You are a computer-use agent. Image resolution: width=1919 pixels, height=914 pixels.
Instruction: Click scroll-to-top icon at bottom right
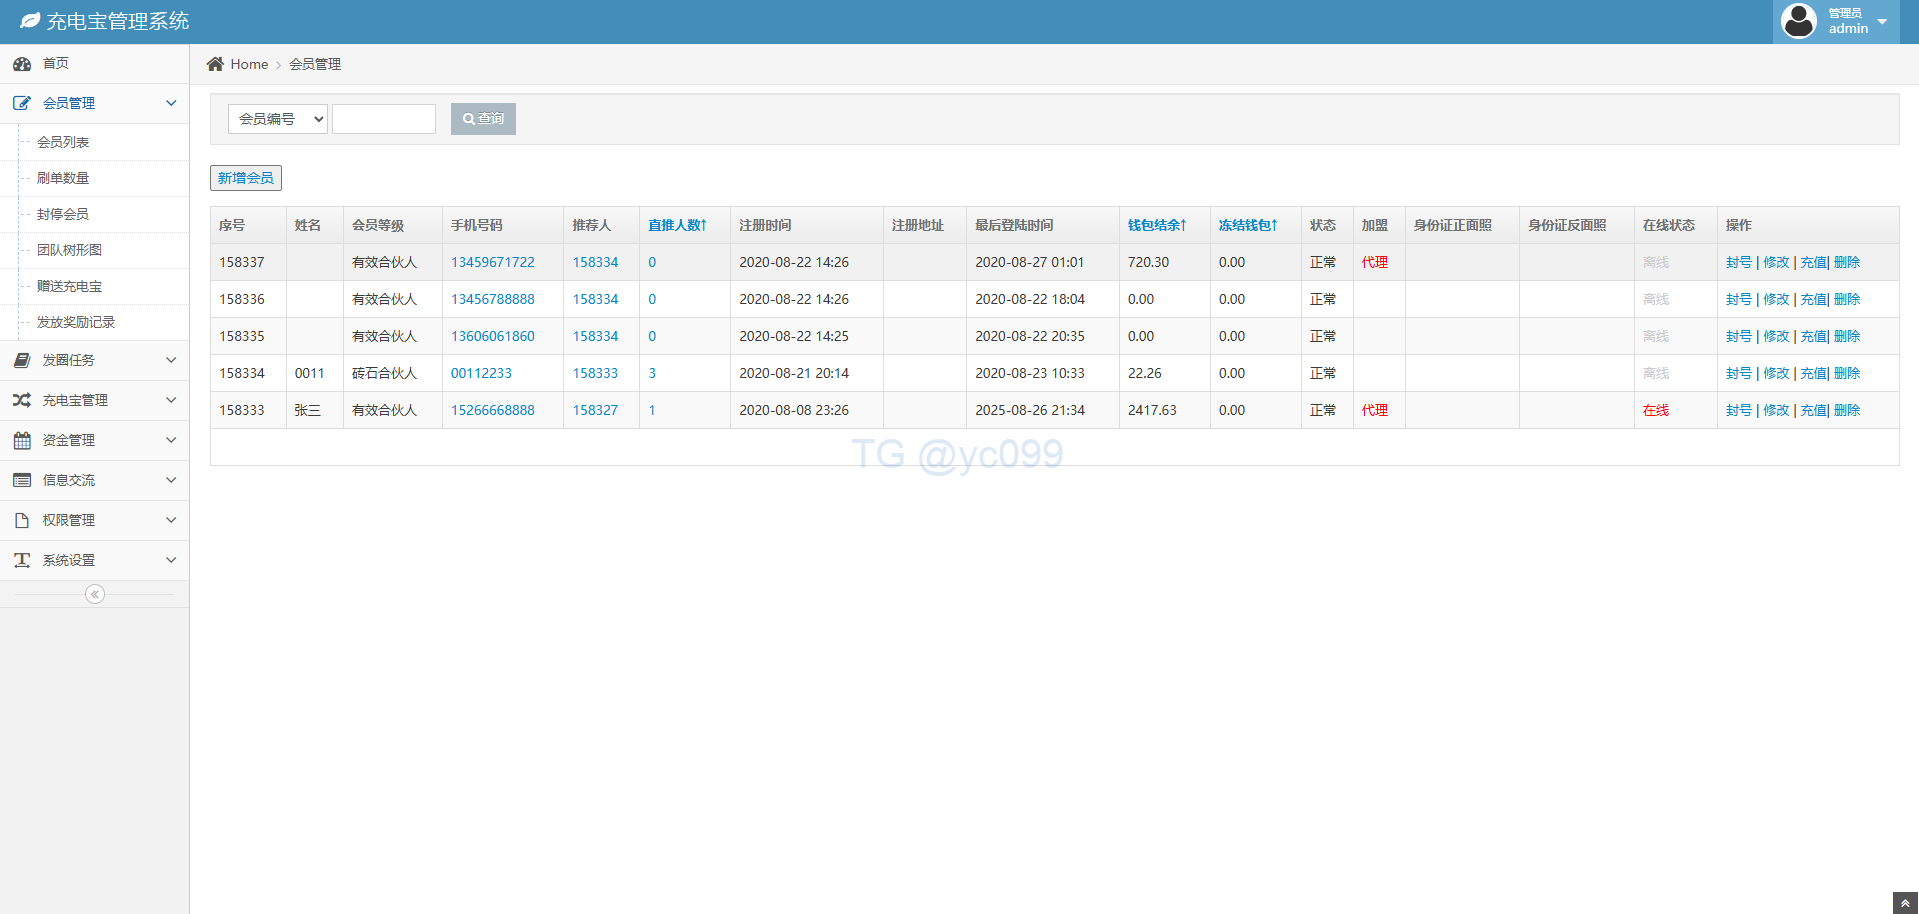1905,903
